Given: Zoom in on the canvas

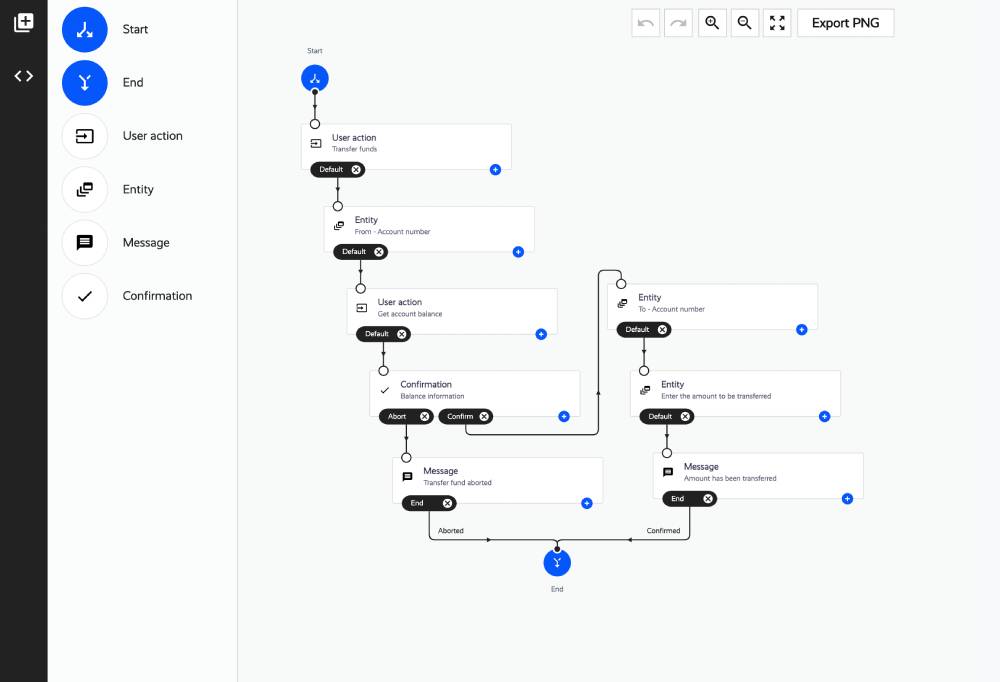Looking at the screenshot, I should [712, 22].
